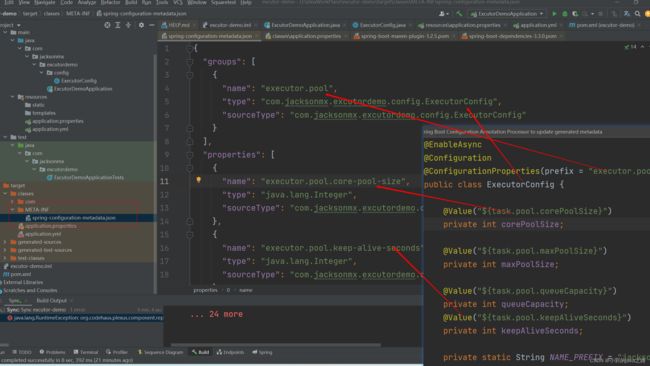Select ExcutorConfig class in project tree
Image resolution: width=650 pixels, height=366 pixels.
point(75,81)
